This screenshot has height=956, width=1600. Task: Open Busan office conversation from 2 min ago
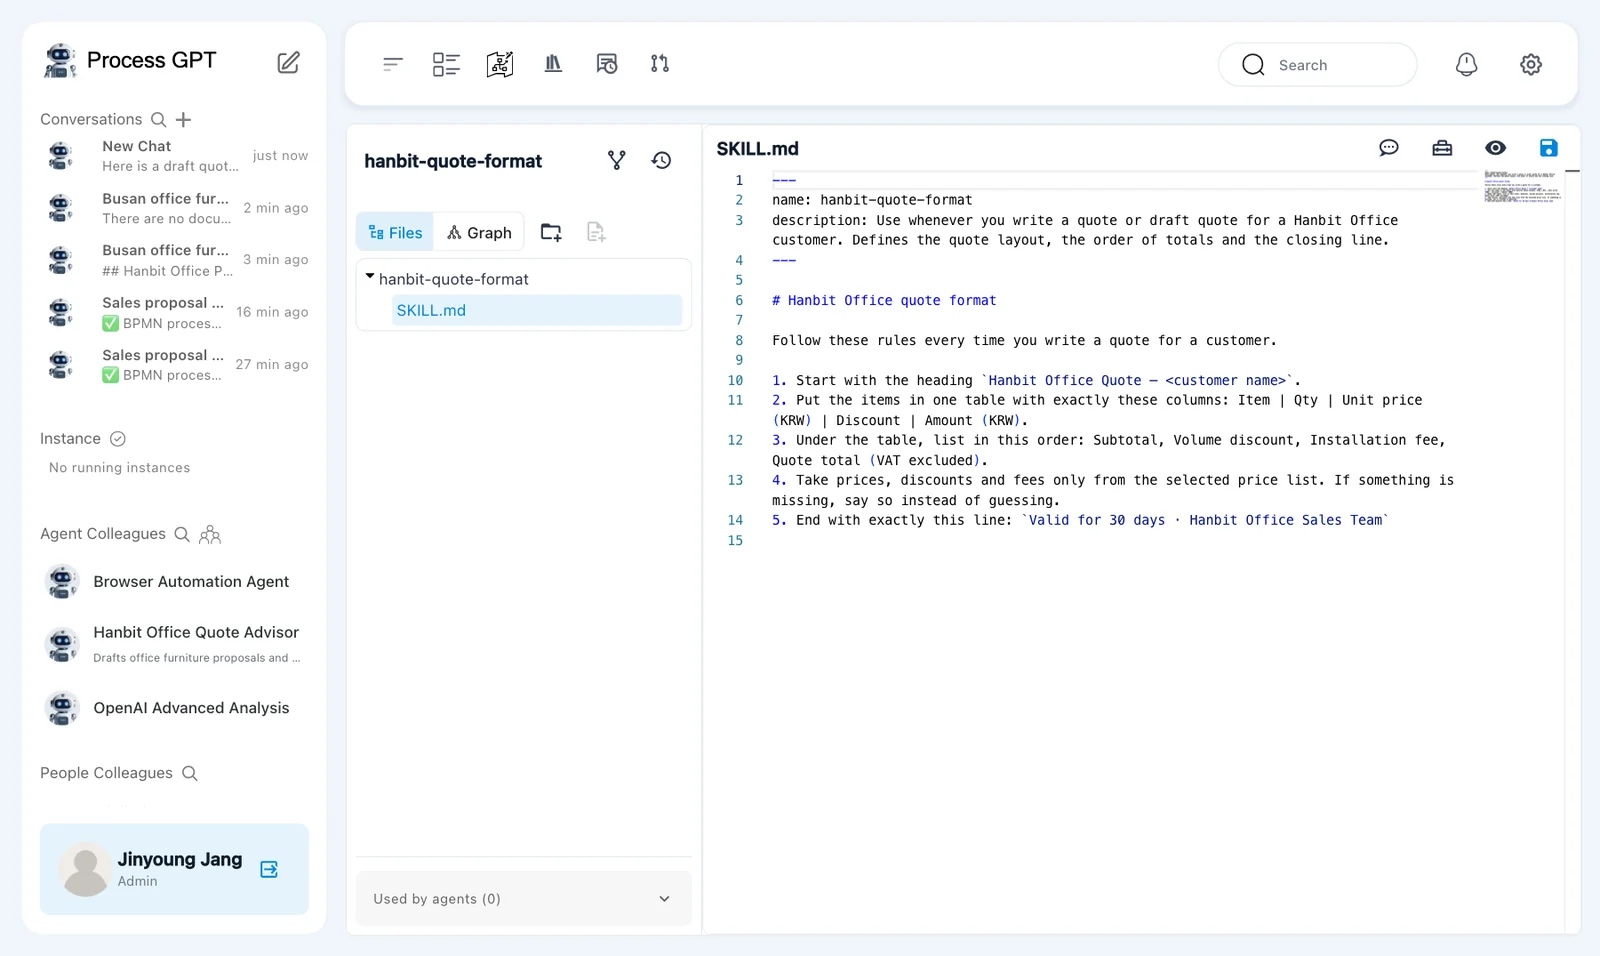175,208
